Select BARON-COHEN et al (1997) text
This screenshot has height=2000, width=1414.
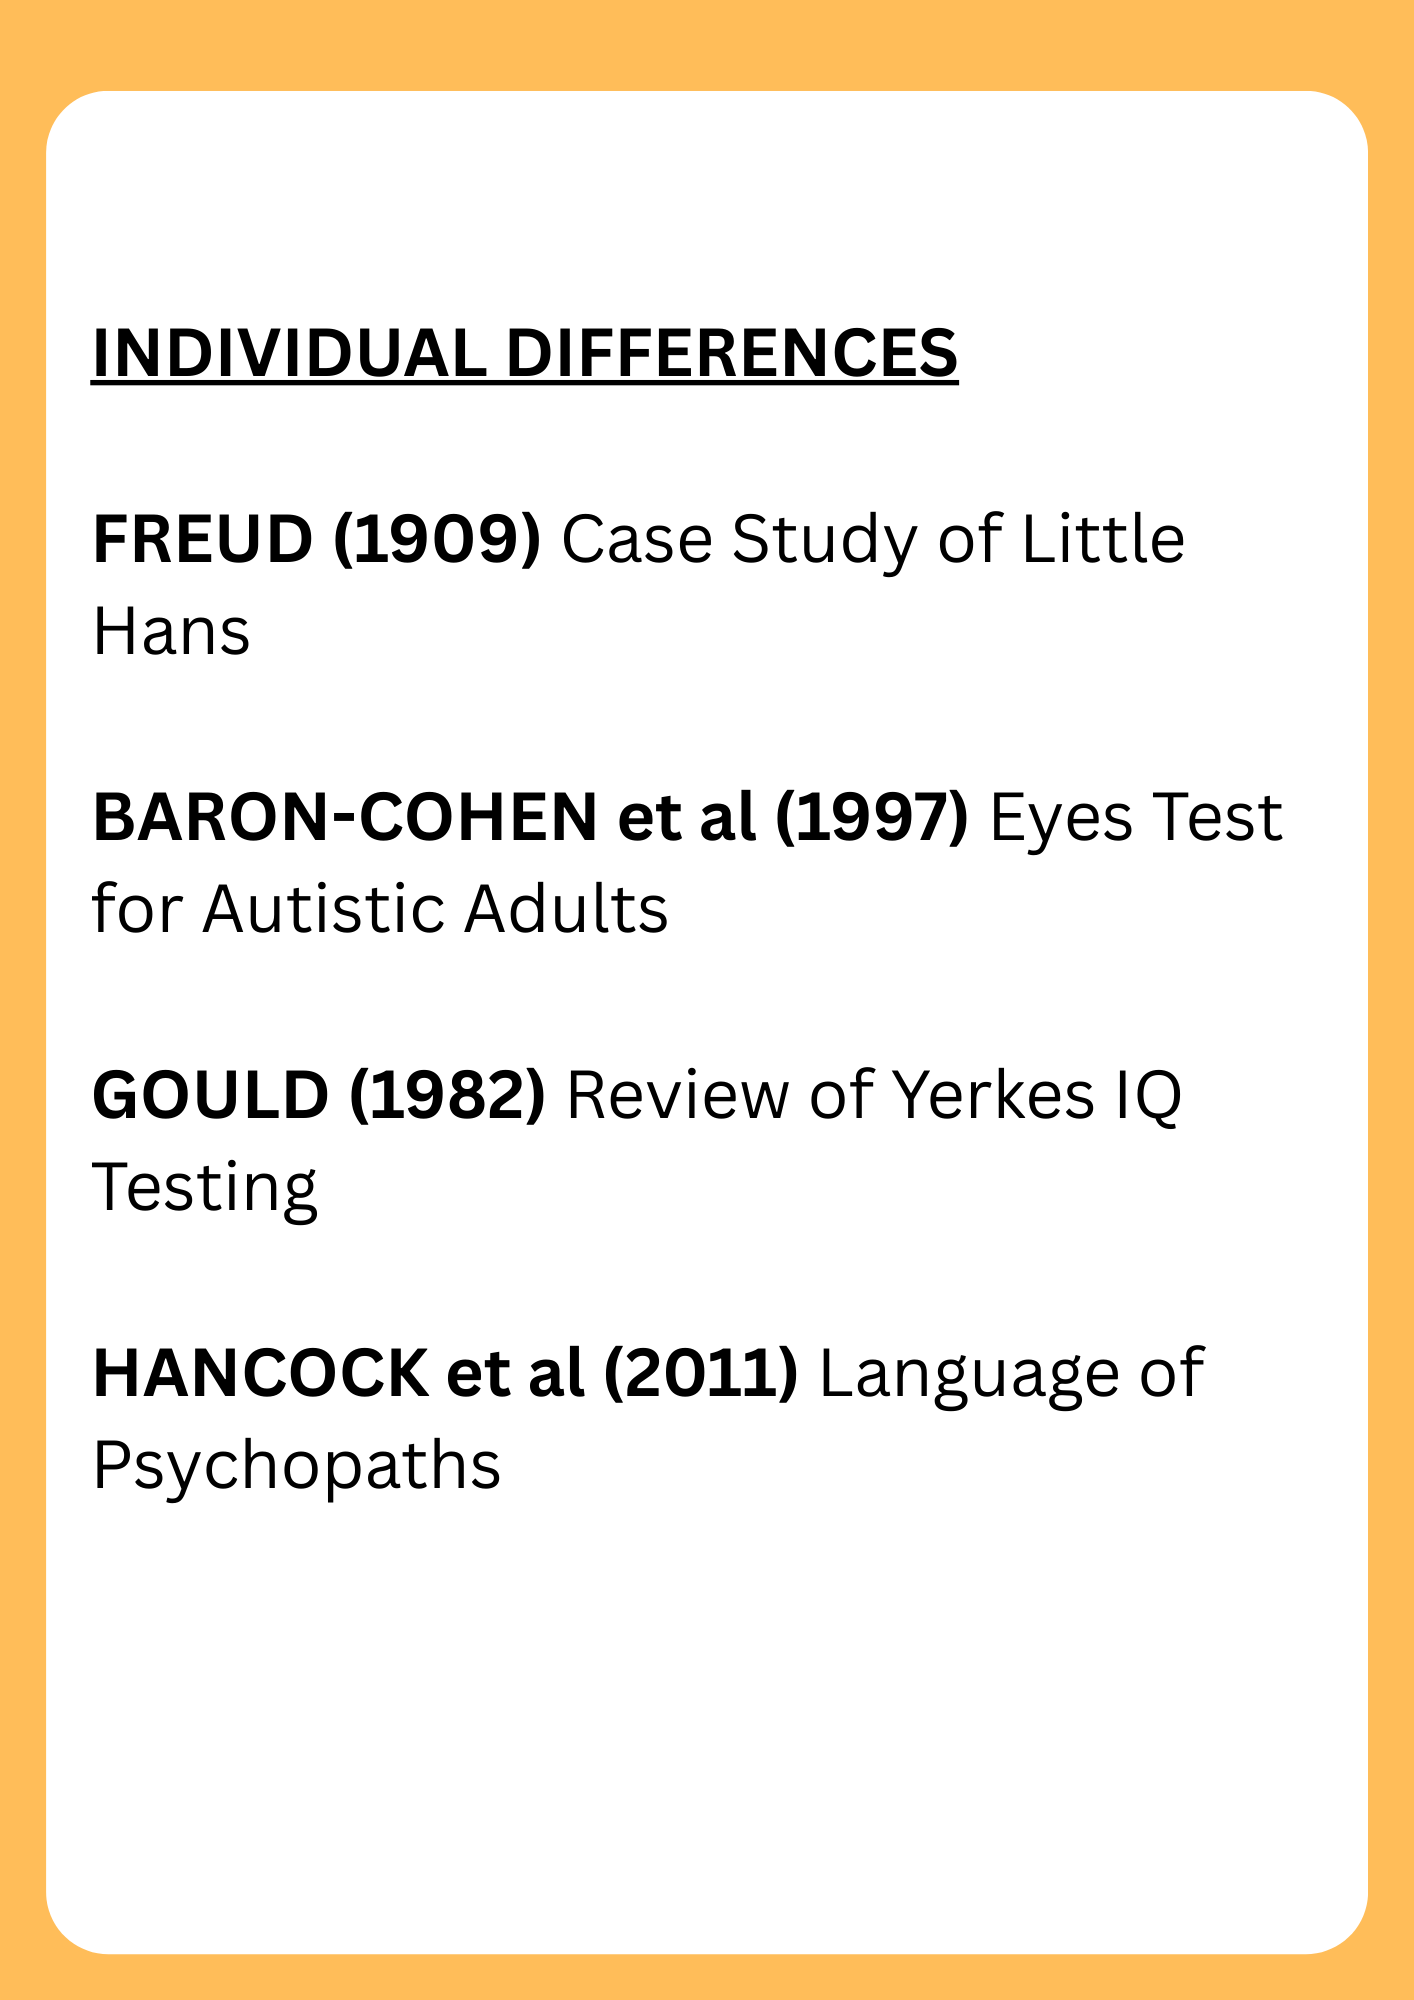(531, 817)
